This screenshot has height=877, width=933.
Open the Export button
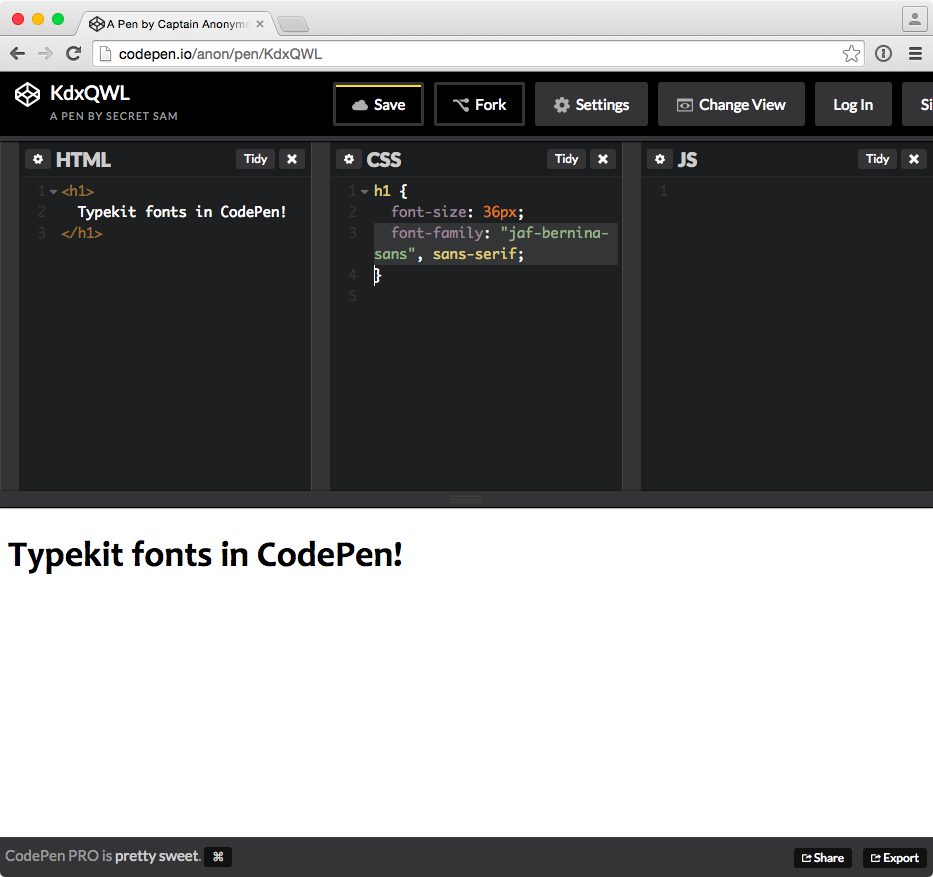pyautogui.click(x=894, y=857)
